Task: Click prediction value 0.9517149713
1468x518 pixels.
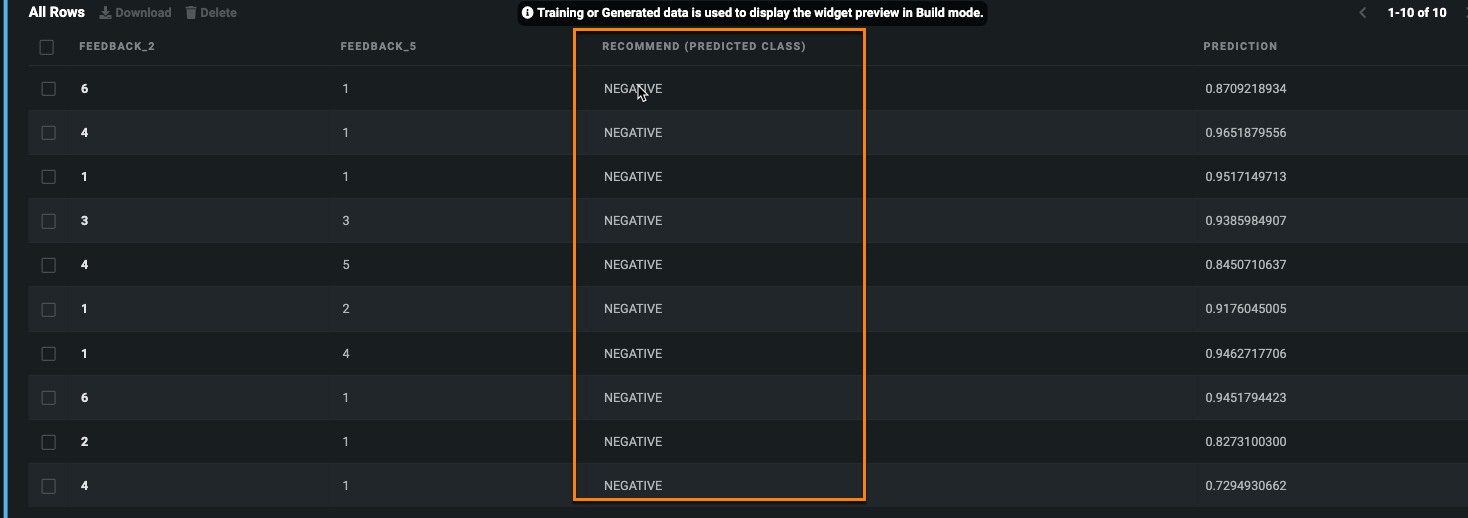Action: (1245, 177)
